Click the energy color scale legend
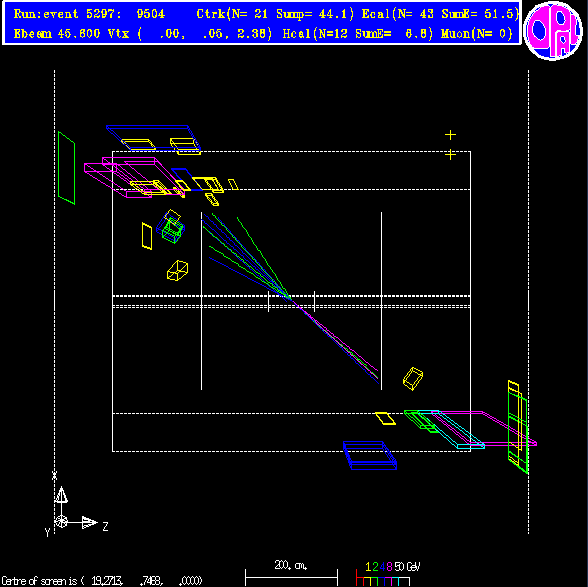The width and height of the screenshot is (588, 587). tap(387, 574)
